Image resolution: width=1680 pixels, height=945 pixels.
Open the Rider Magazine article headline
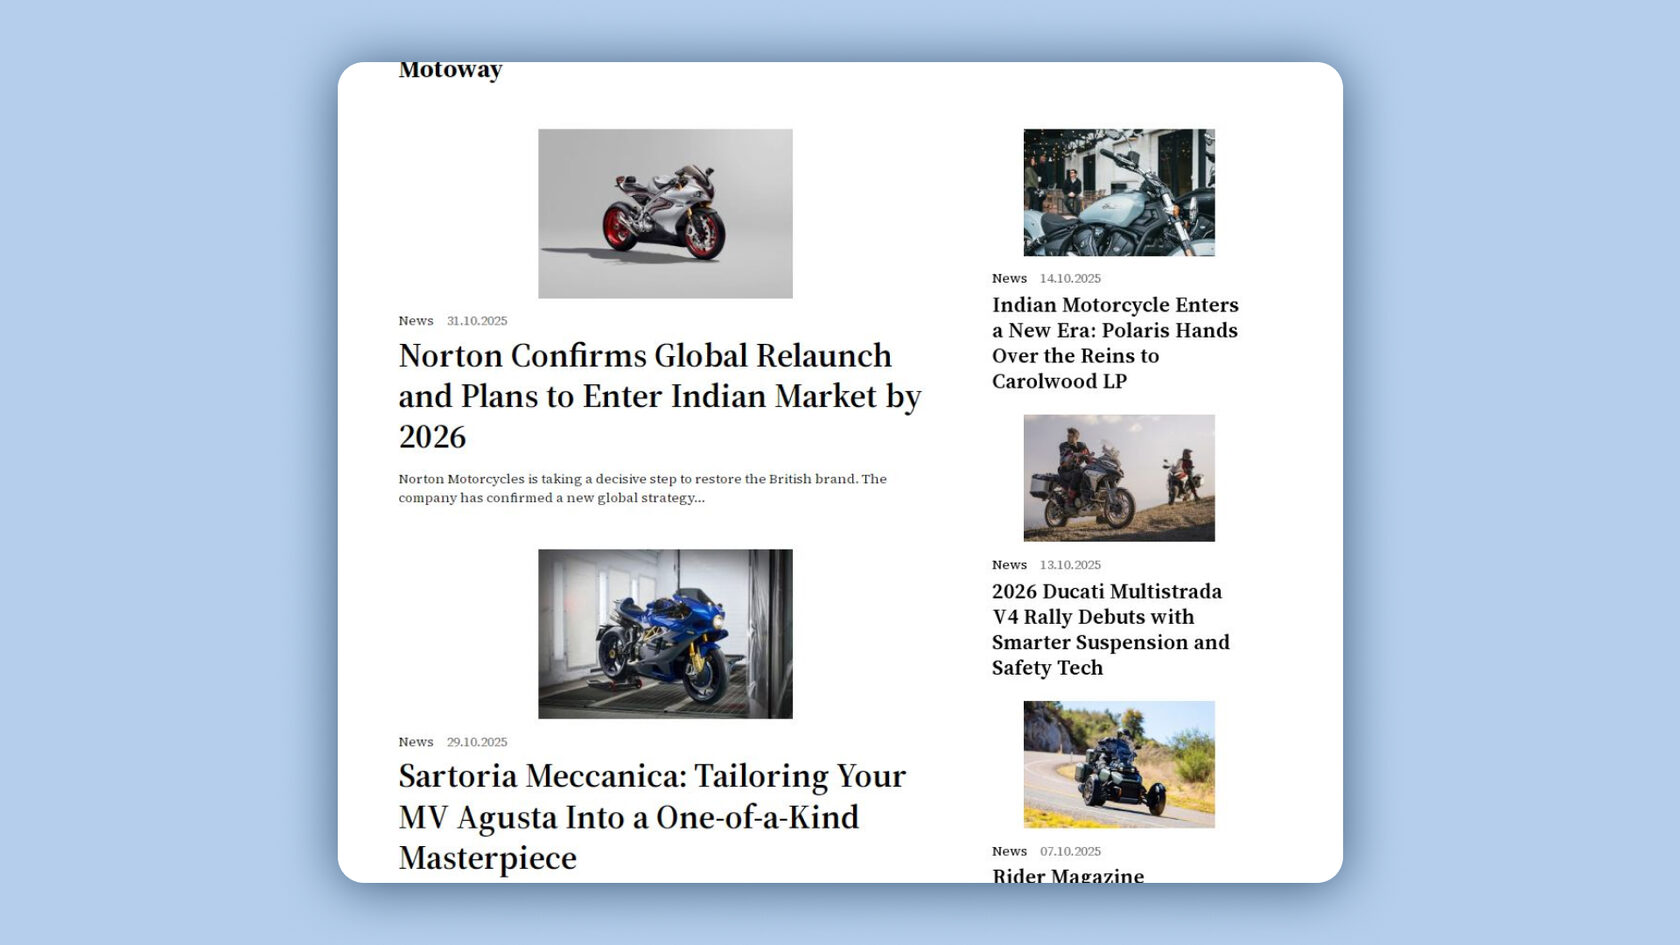point(1068,875)
